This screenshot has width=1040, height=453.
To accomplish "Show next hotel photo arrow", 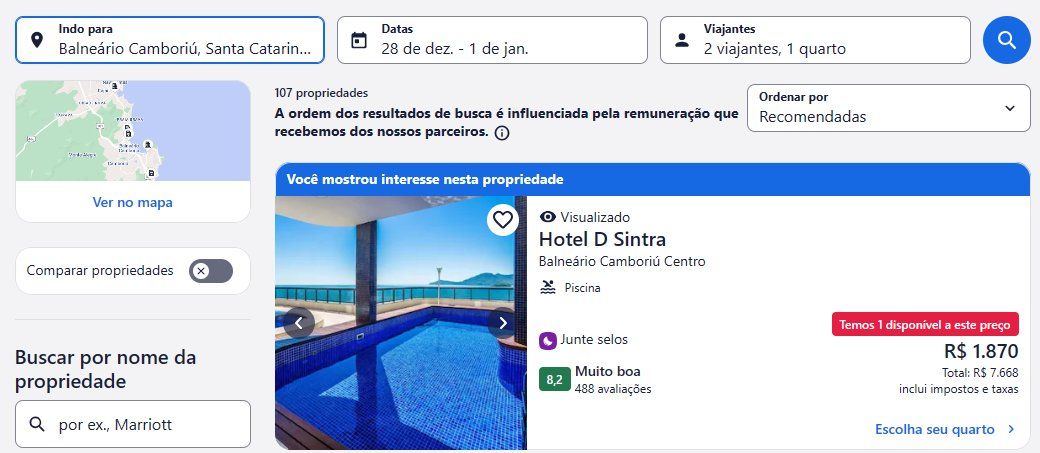I will [503, 323].
